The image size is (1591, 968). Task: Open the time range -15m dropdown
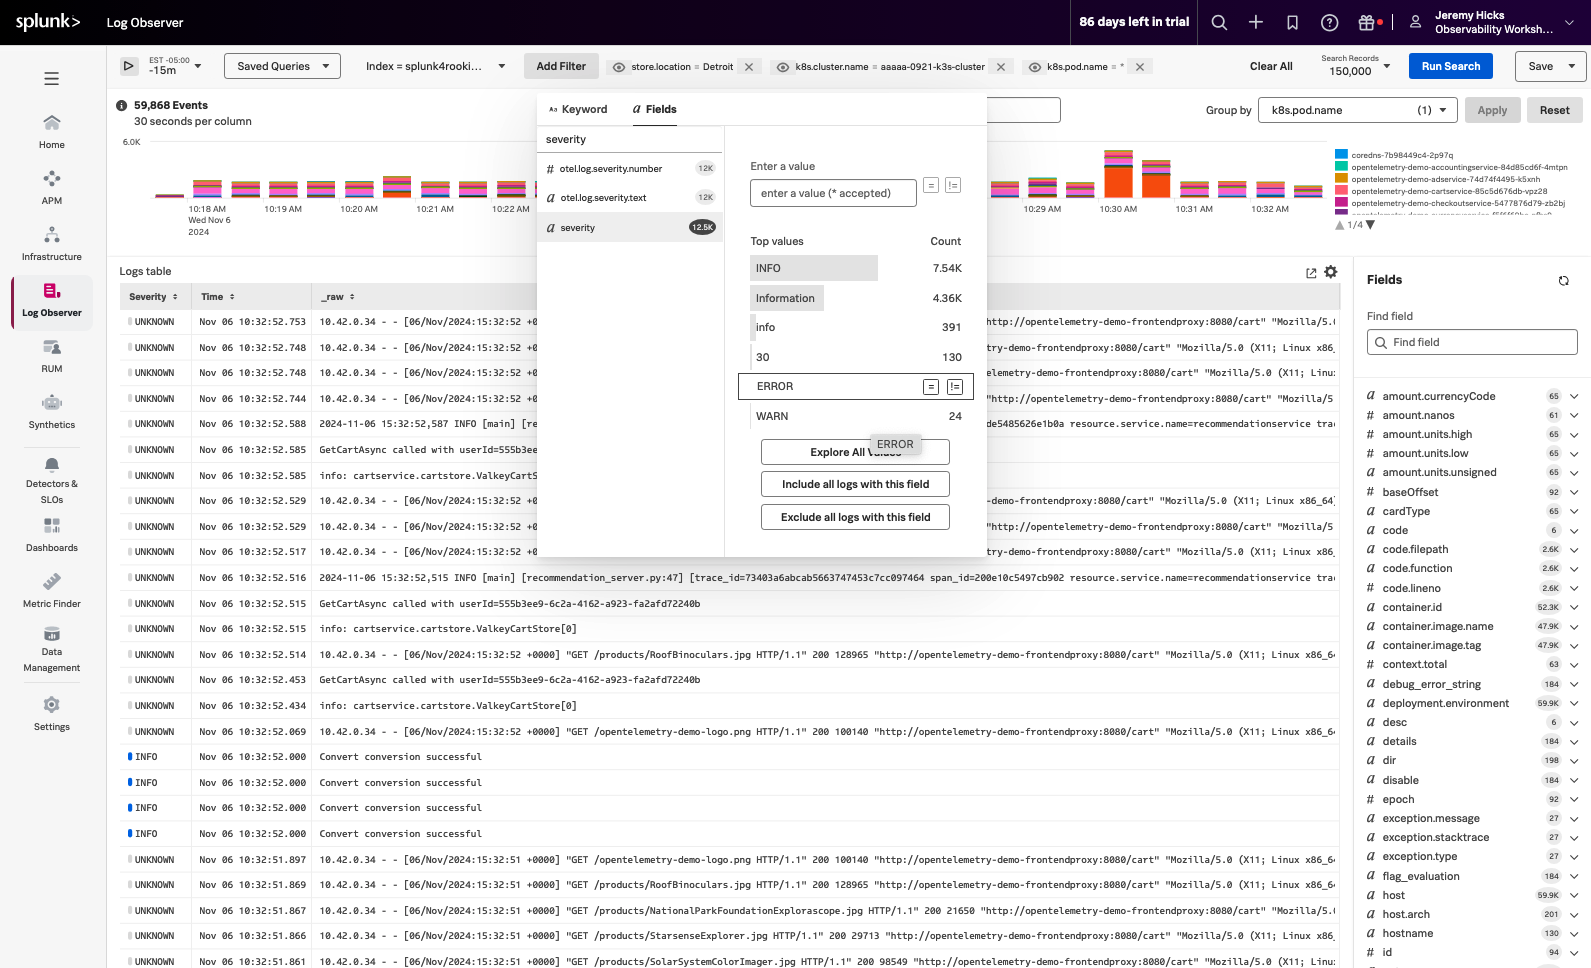pos(175,66)
